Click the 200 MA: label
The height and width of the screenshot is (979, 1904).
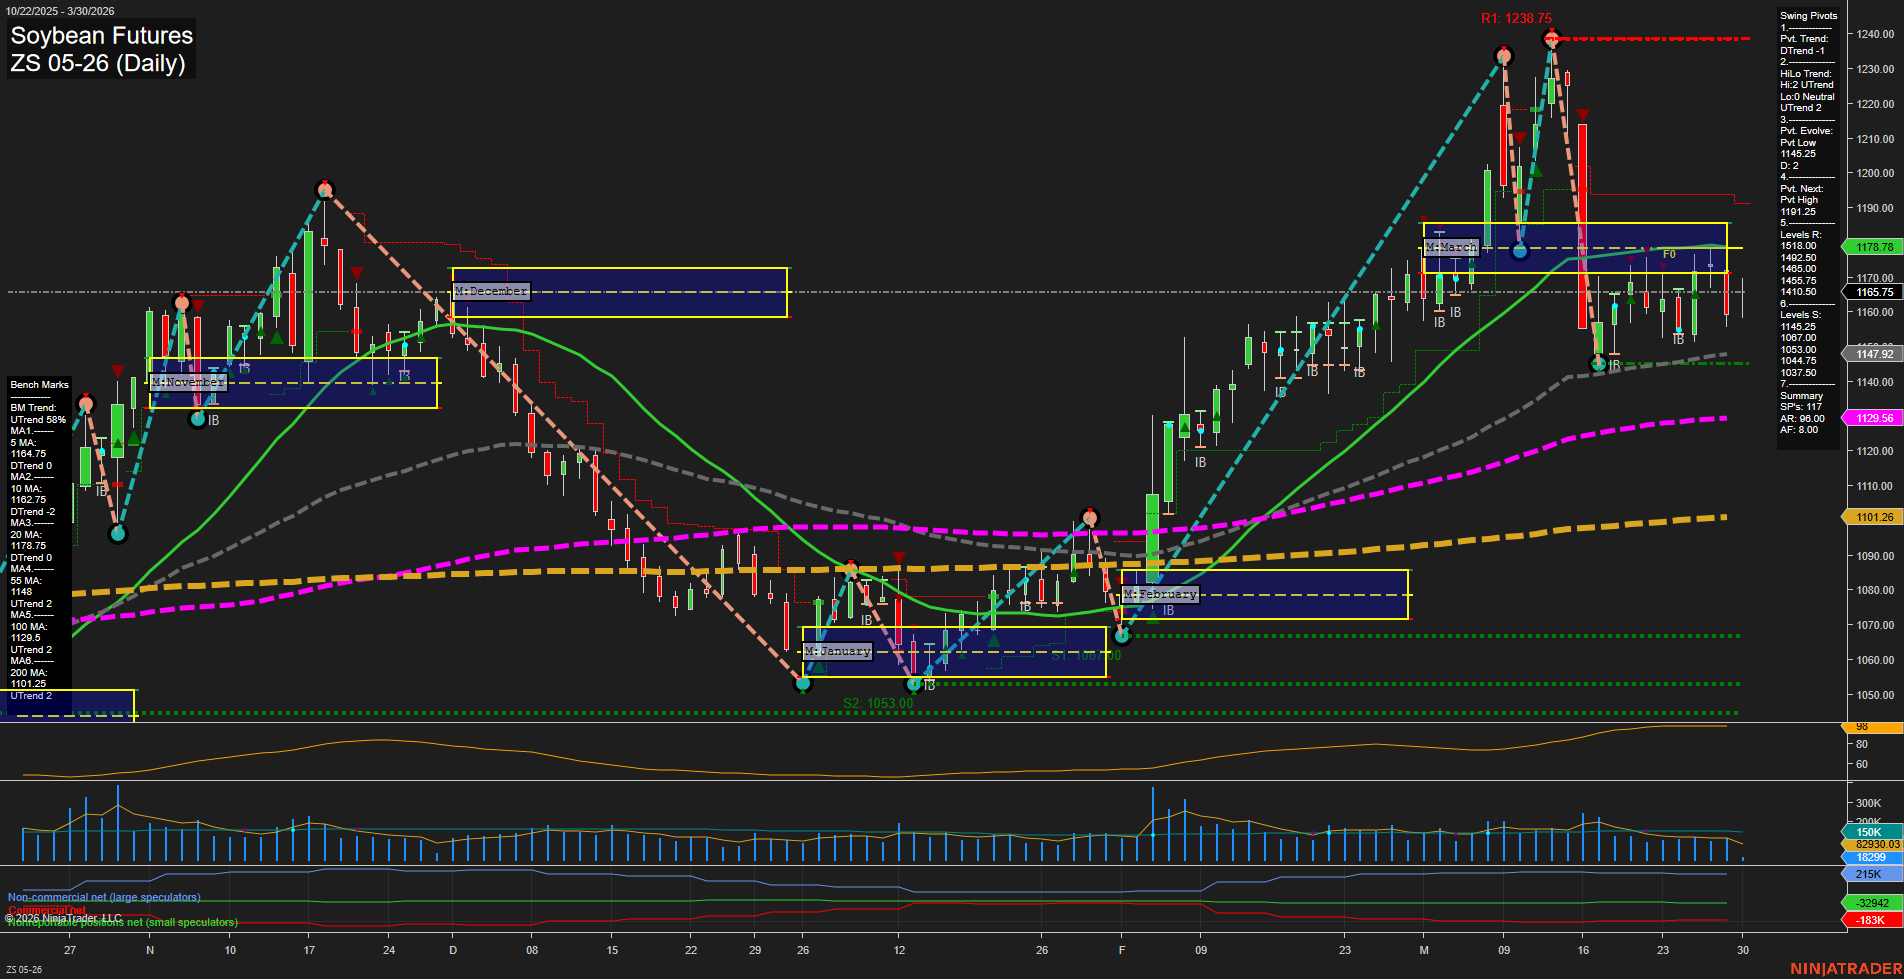28,673
